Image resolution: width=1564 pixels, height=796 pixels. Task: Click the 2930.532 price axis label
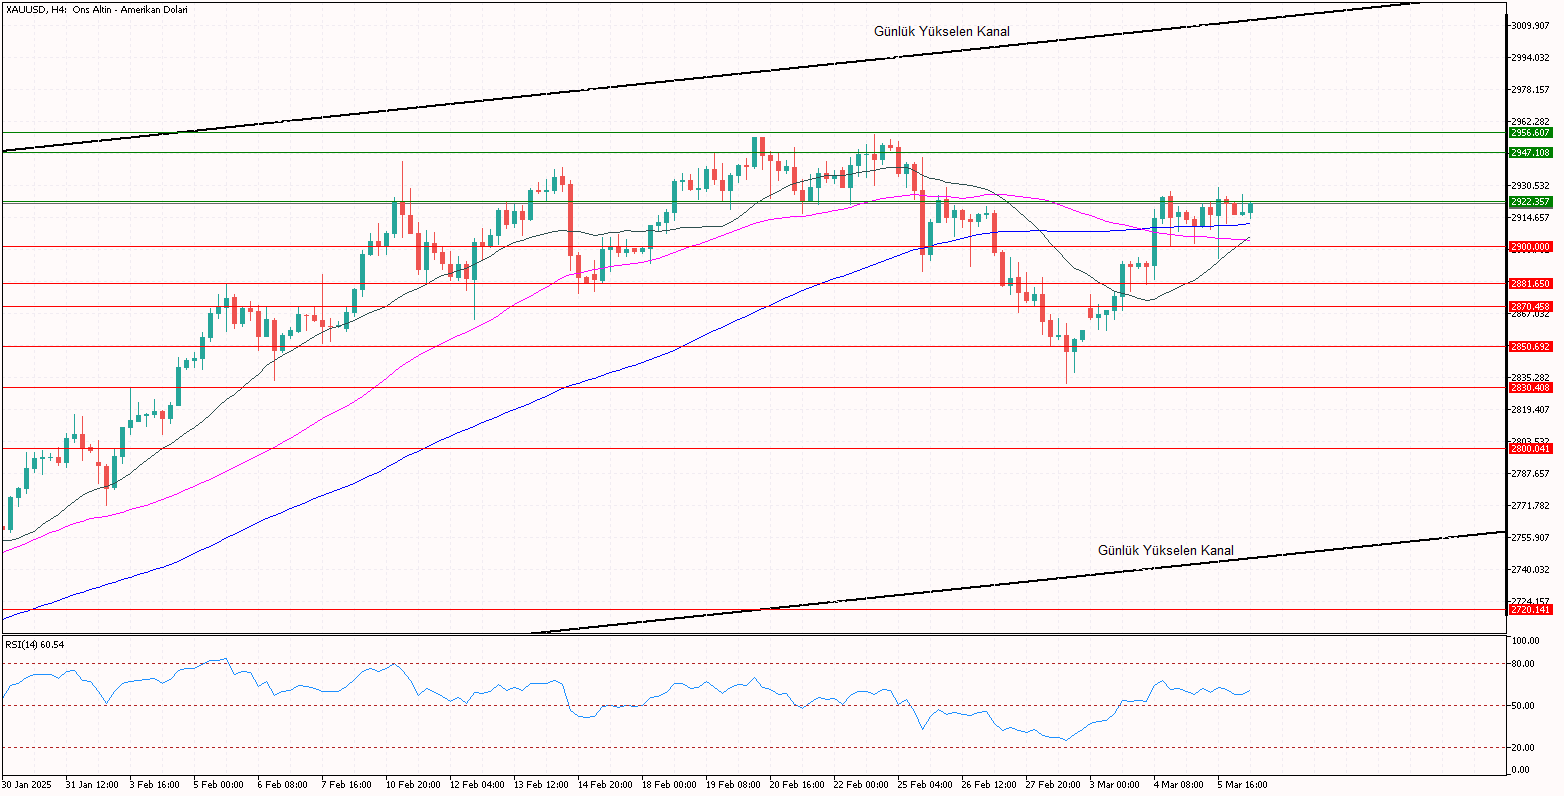[x=1532, y=185]
